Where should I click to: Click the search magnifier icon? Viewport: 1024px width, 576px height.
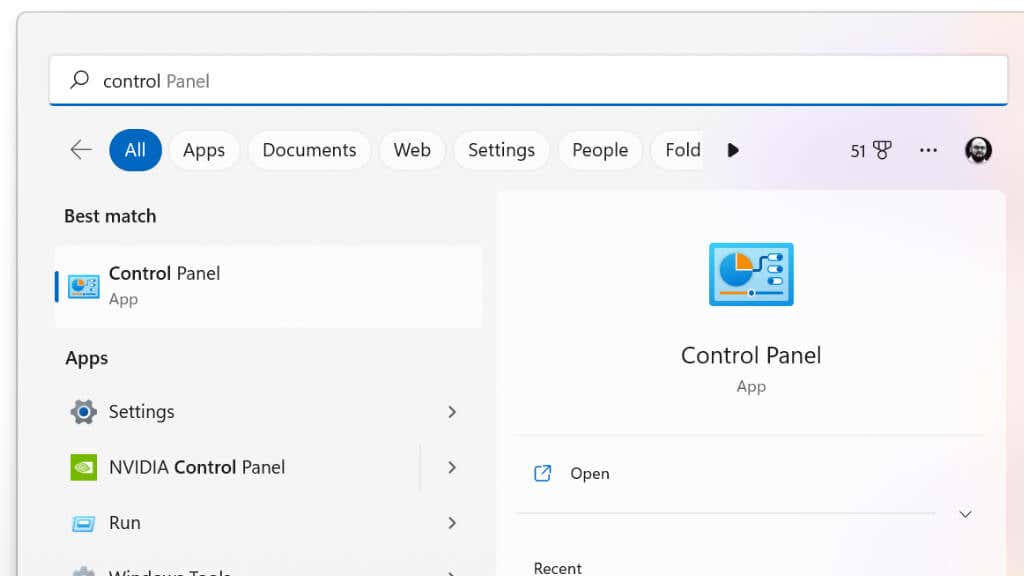click(79, 80)
